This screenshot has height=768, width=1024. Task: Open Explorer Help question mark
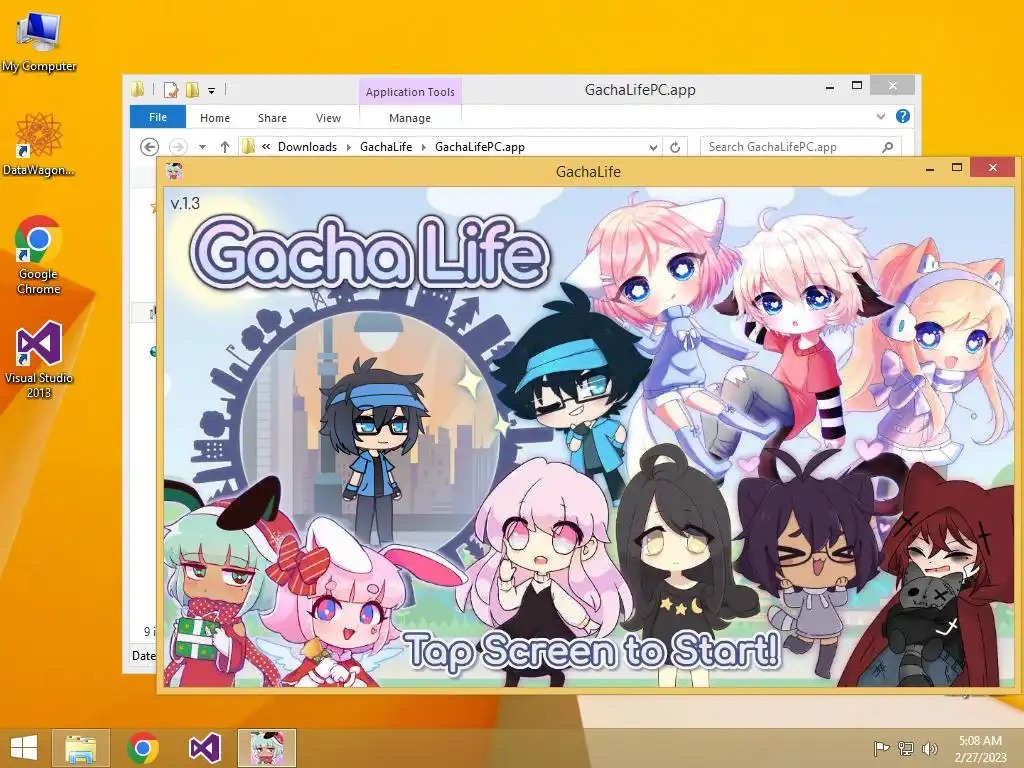[x=903, y=116]
